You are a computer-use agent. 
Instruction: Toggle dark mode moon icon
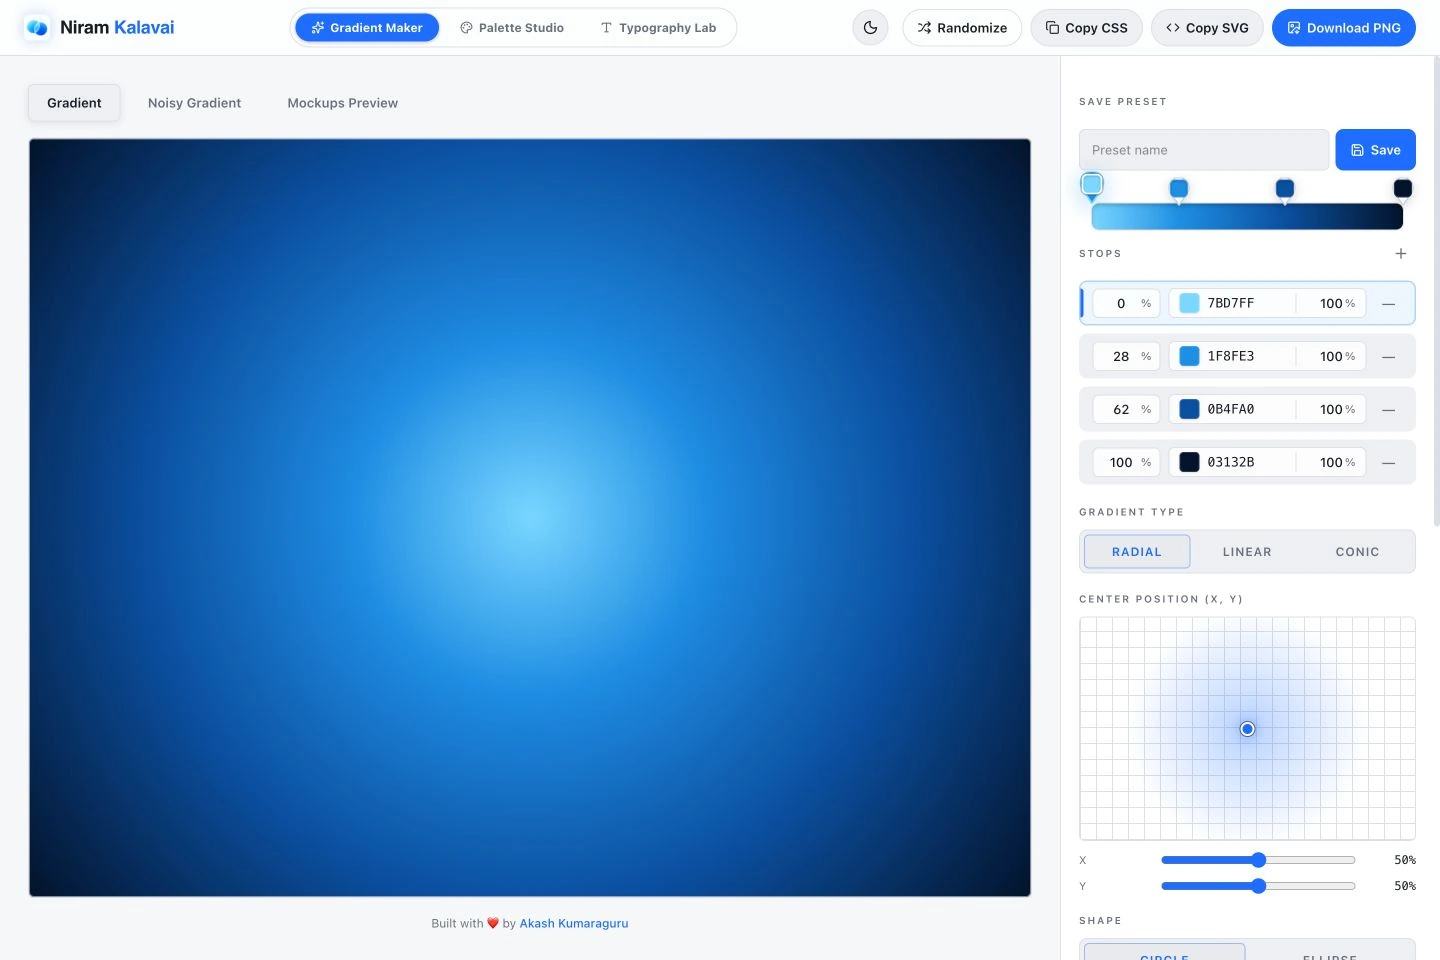[x=870, y=28]
